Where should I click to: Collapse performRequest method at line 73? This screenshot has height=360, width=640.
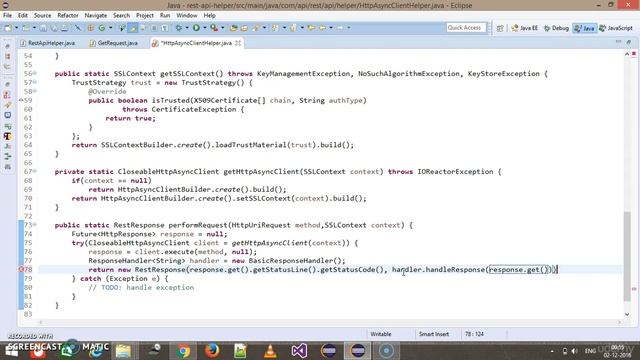pyautogui.click(x=35, y=225)
